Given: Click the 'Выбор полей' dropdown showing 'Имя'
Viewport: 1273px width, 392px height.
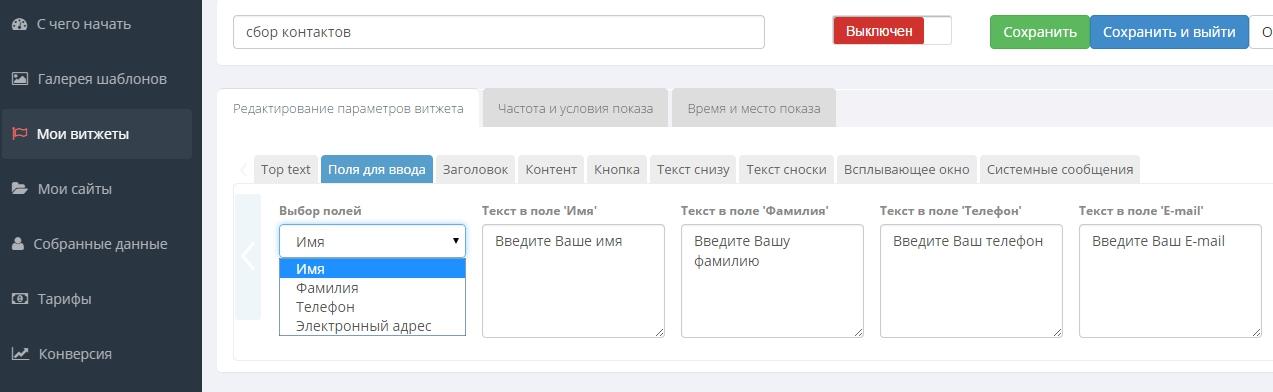Looking at the screenshot, I should point(372,241).
